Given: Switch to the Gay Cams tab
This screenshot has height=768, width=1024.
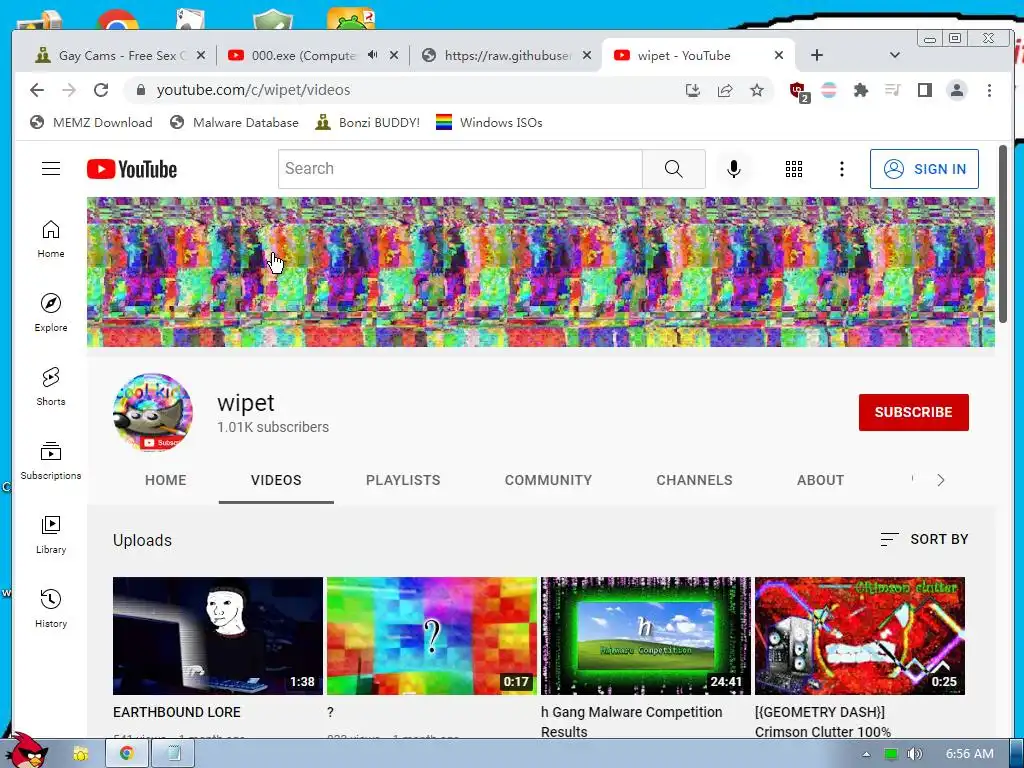Looking at the screenshot, I should pos(121,56).
